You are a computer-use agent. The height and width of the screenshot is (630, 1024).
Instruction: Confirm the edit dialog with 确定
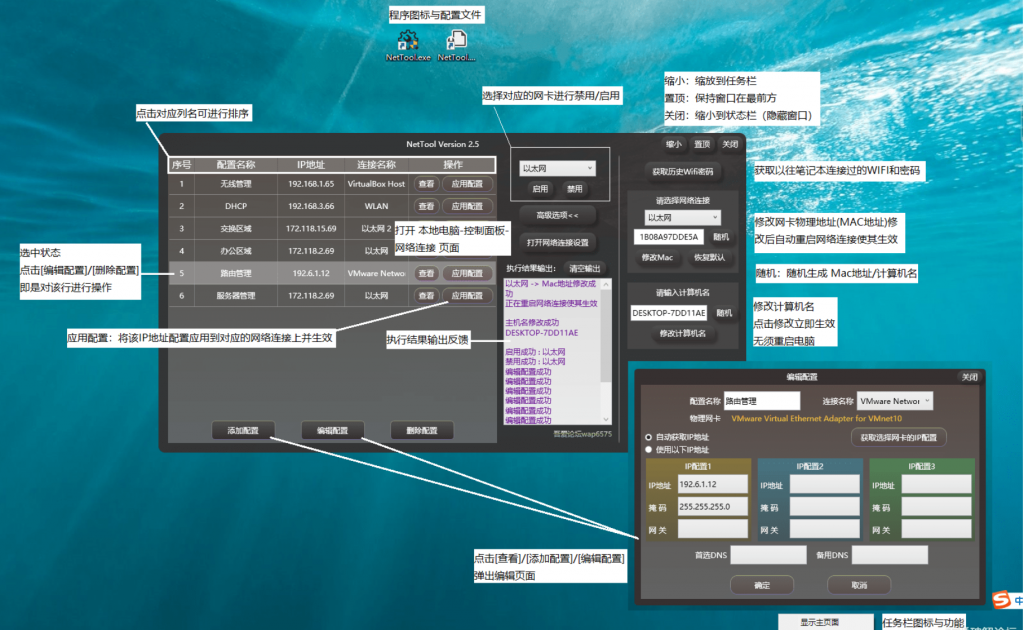(x=762, y=586)
